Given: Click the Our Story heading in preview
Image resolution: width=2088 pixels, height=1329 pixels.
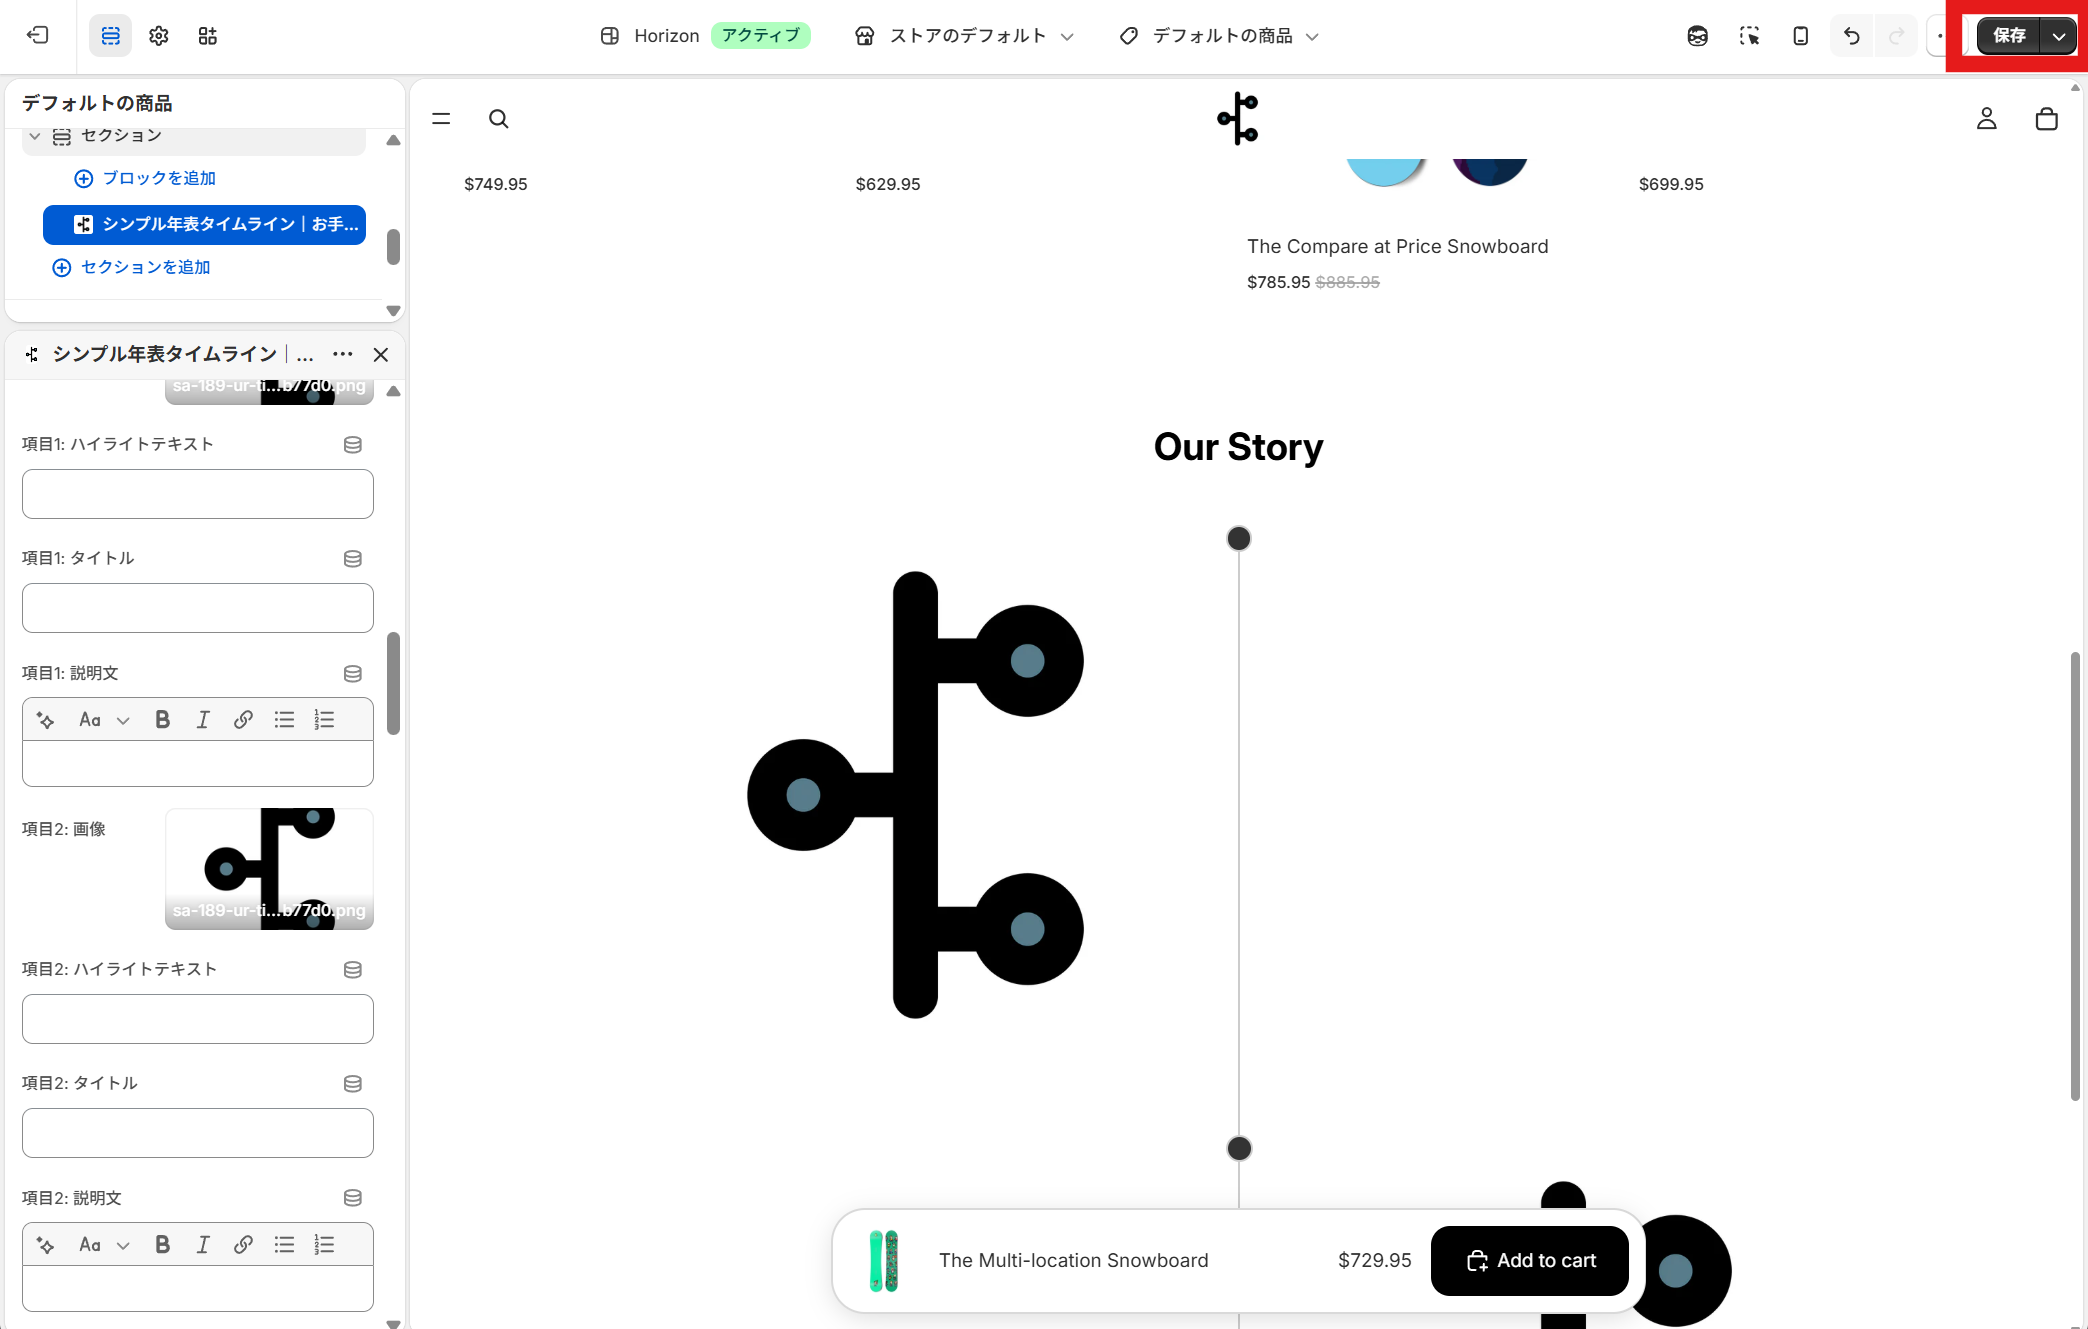Looking at the screenshot, I should click(x=1238, y=447).
